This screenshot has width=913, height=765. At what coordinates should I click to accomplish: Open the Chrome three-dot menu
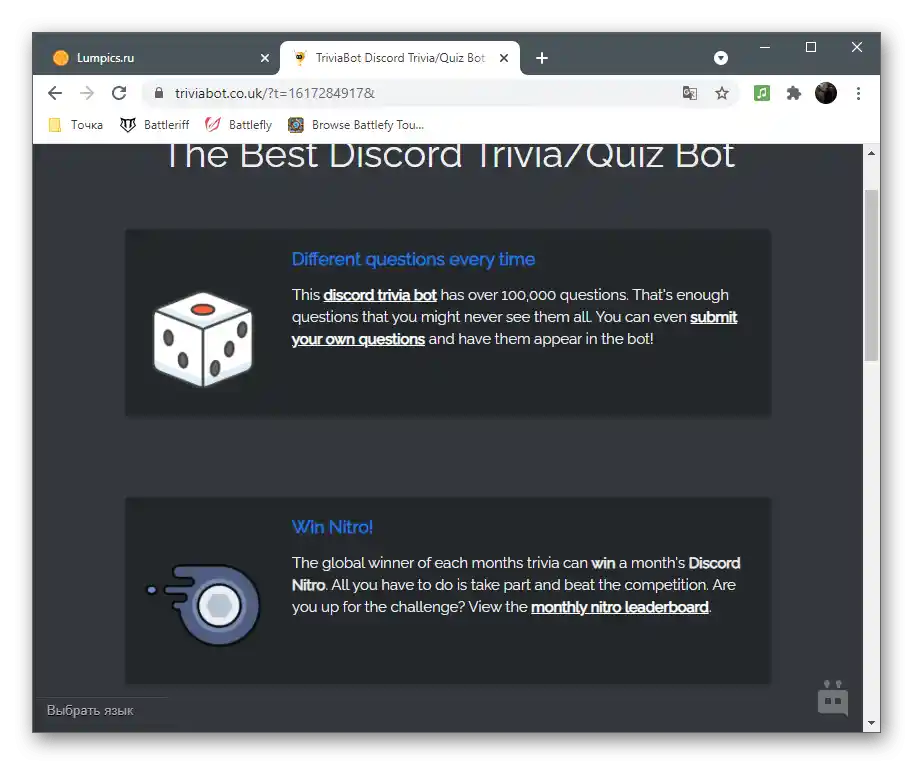tap(858, 93)
